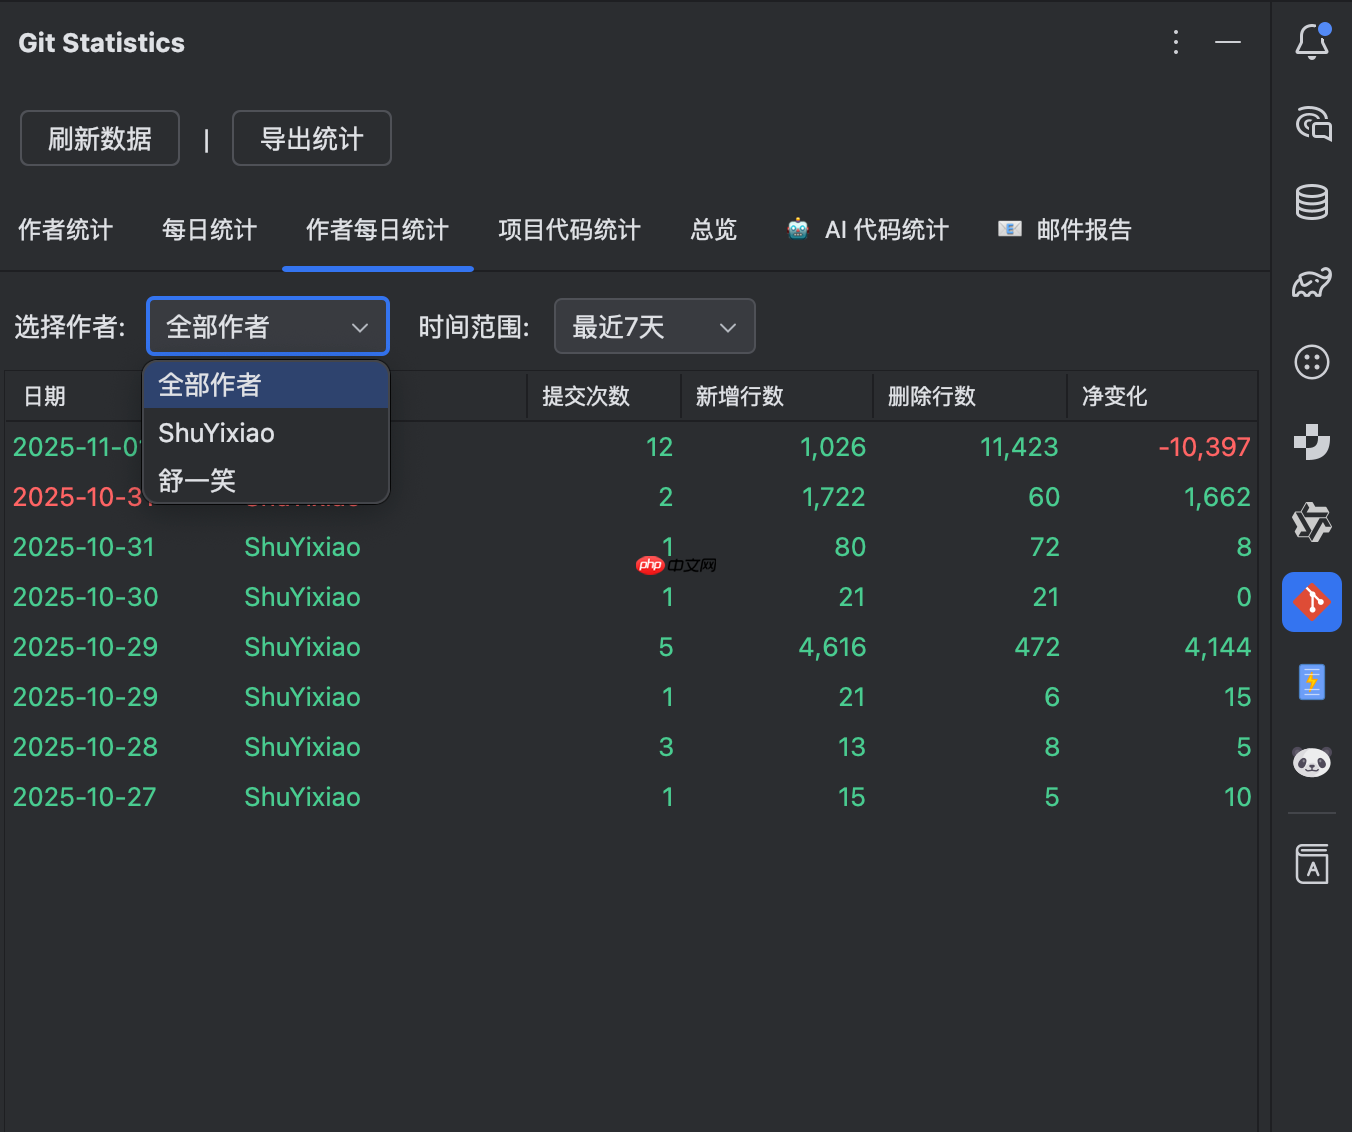1352x1132 pixels.
Task: Select the active Git tool window icon
Action: tap(1311, 601)
